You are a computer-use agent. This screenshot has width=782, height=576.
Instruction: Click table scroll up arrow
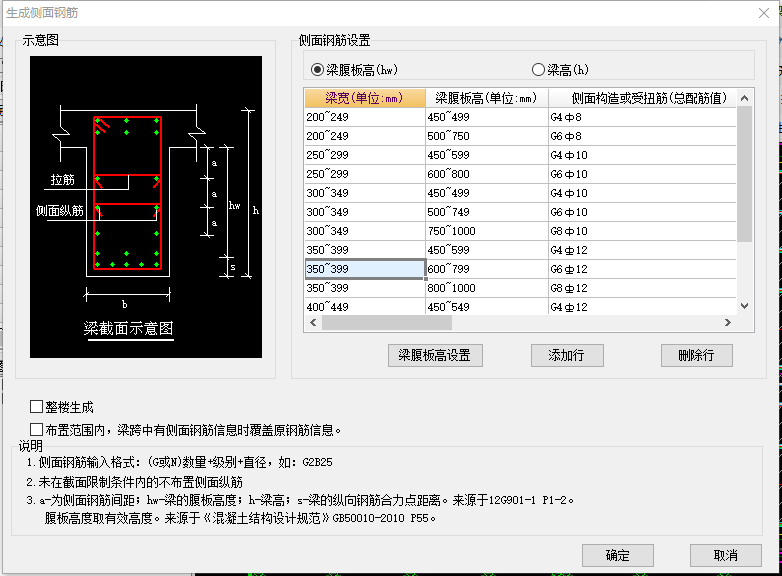coord(744,98)
